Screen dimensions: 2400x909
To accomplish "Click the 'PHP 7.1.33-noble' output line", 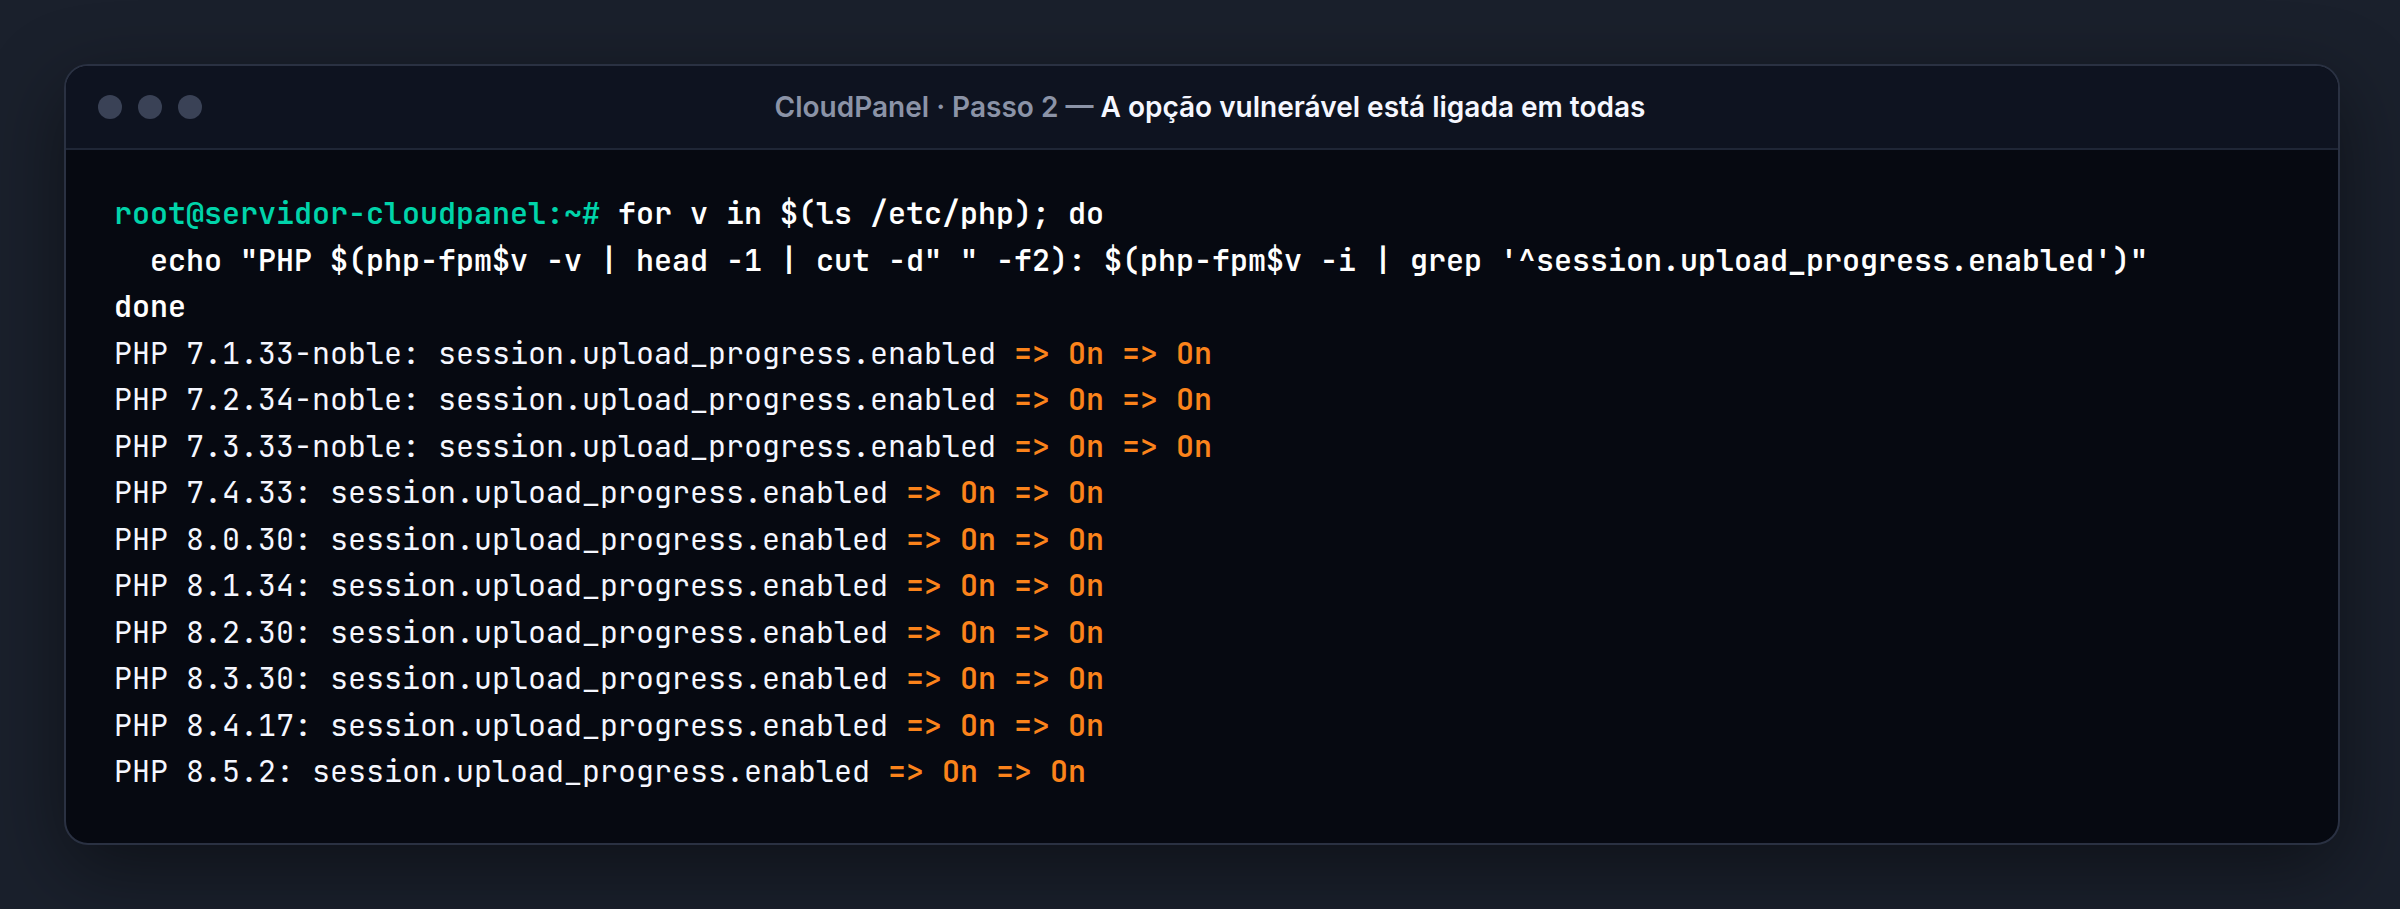I will 663,354.
